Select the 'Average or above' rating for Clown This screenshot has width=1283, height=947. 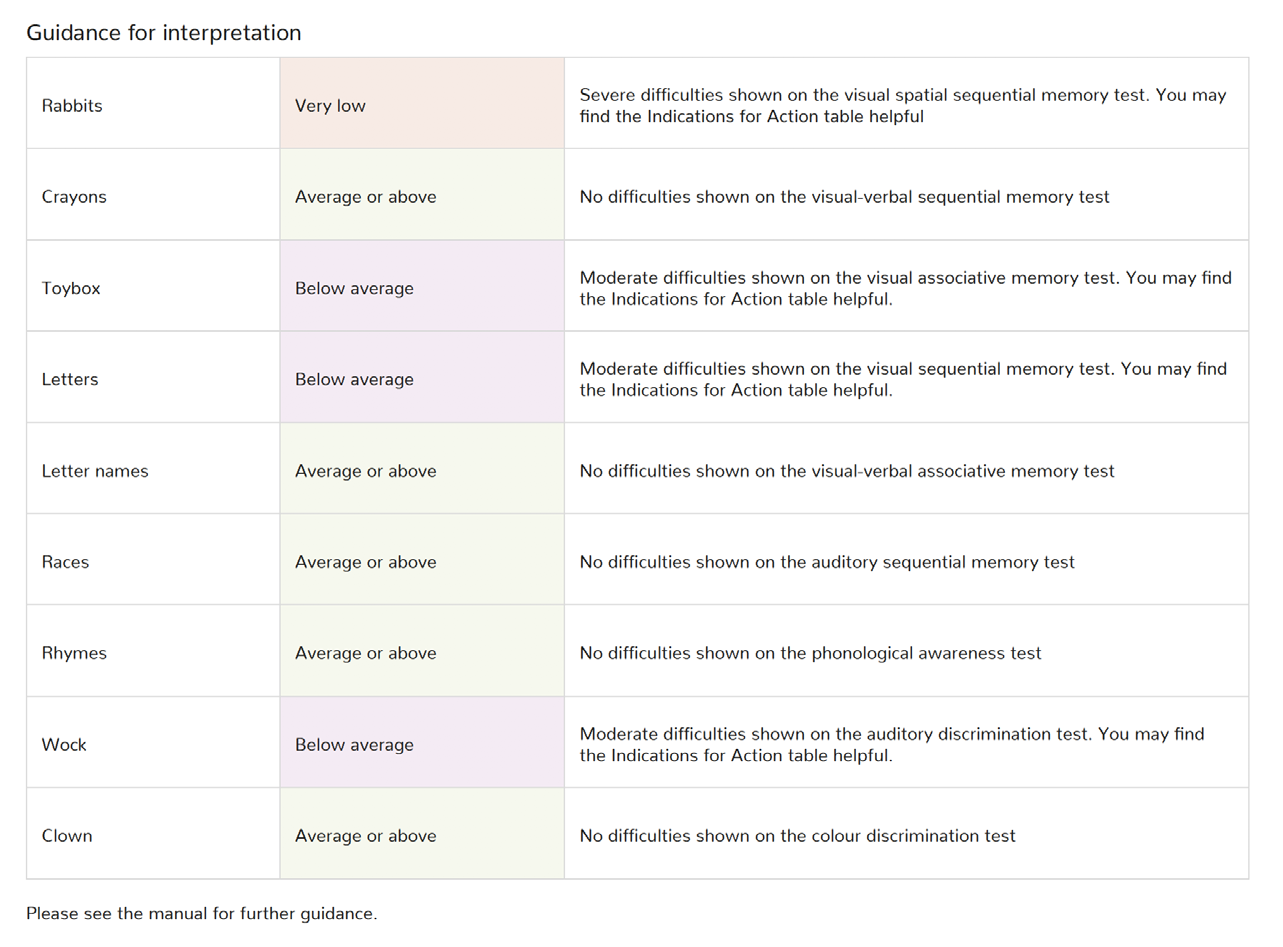422,834
